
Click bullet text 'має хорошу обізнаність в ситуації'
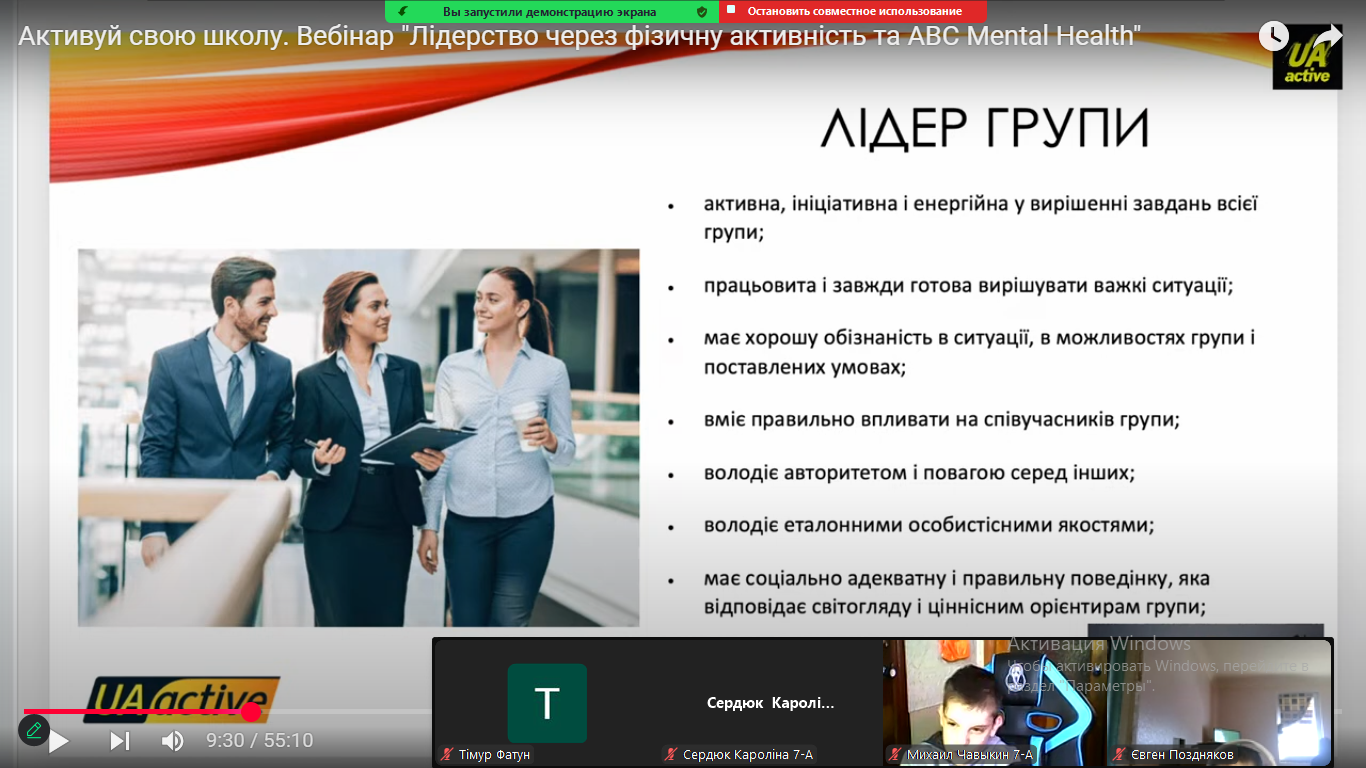tap(867, 338)
